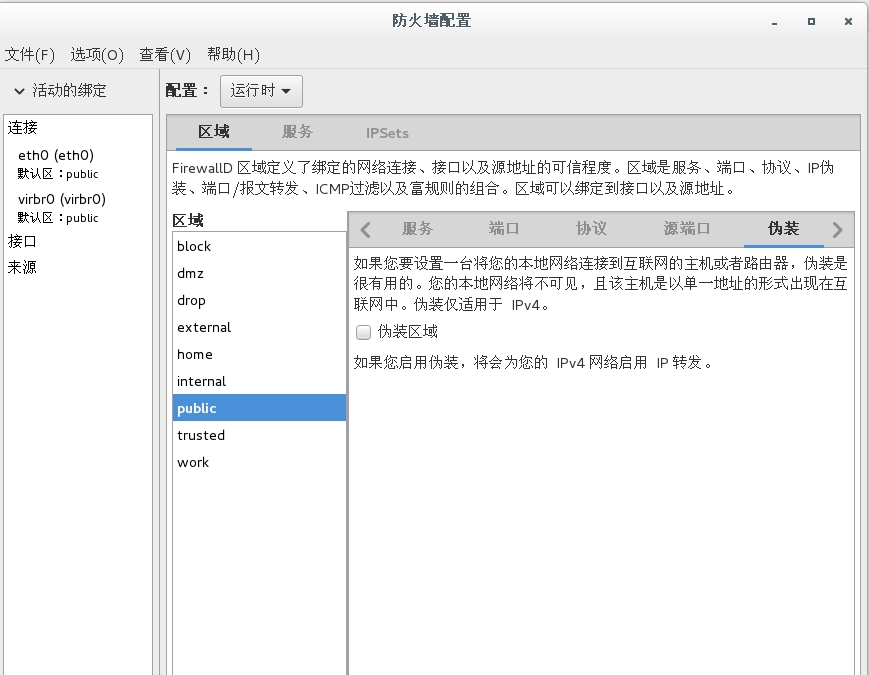This screenshot has width=869, height=675.
Task: Click the 来源 entry in the sidebar
Action: 22,267
